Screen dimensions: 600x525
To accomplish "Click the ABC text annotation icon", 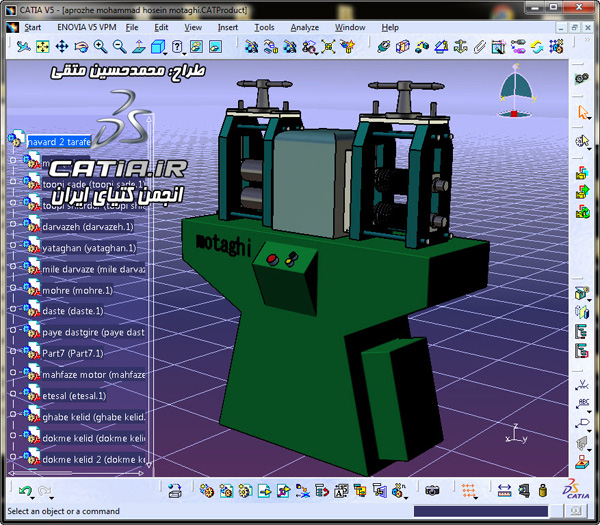I will [583, 403].
